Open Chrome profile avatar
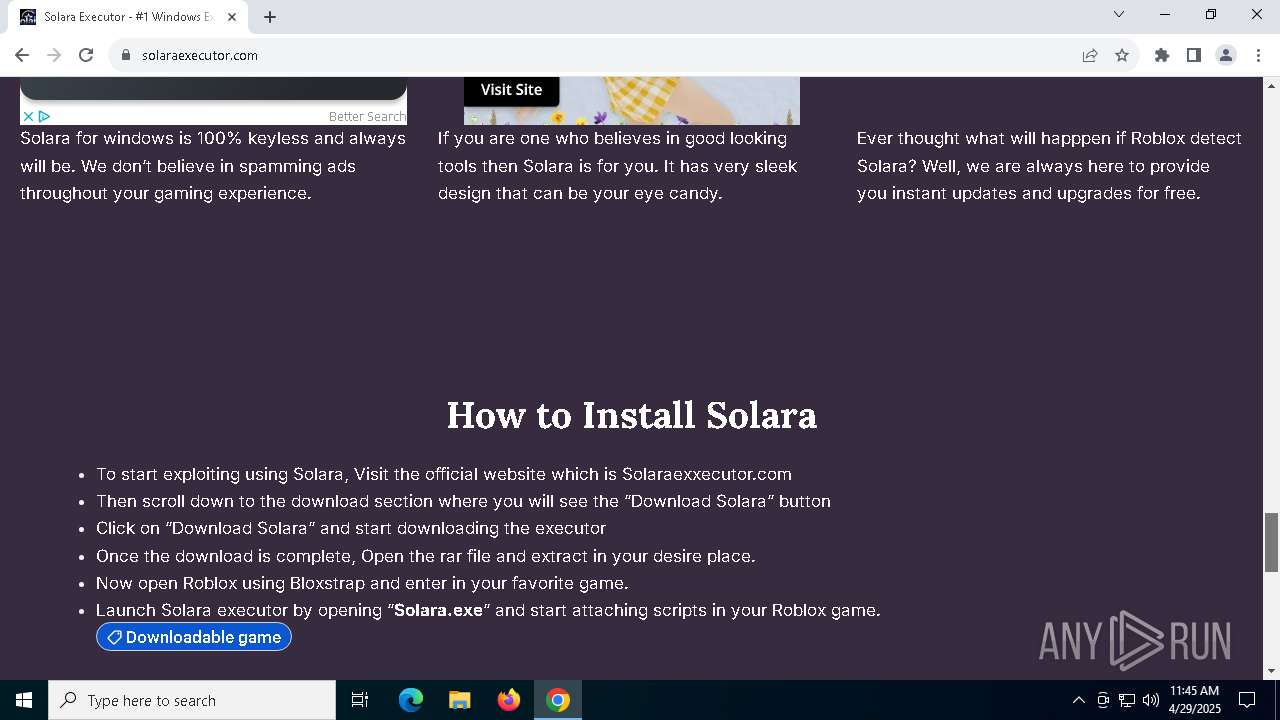This screenshot has width=1280, height=720. pos(1226,55)
